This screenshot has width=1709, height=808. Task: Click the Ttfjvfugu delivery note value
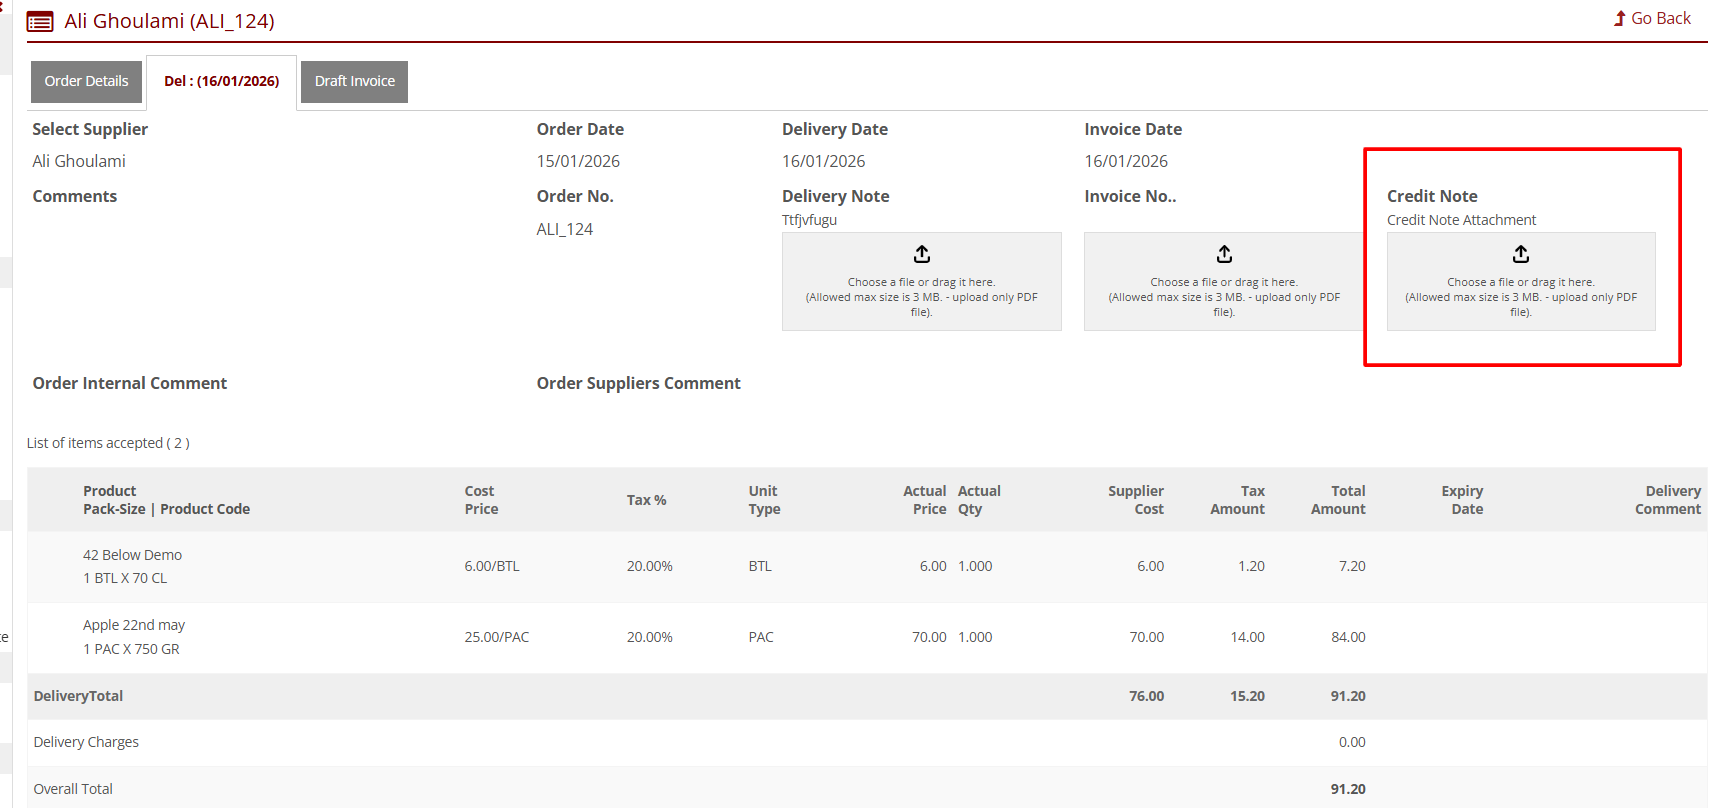[x=809, y=220]
